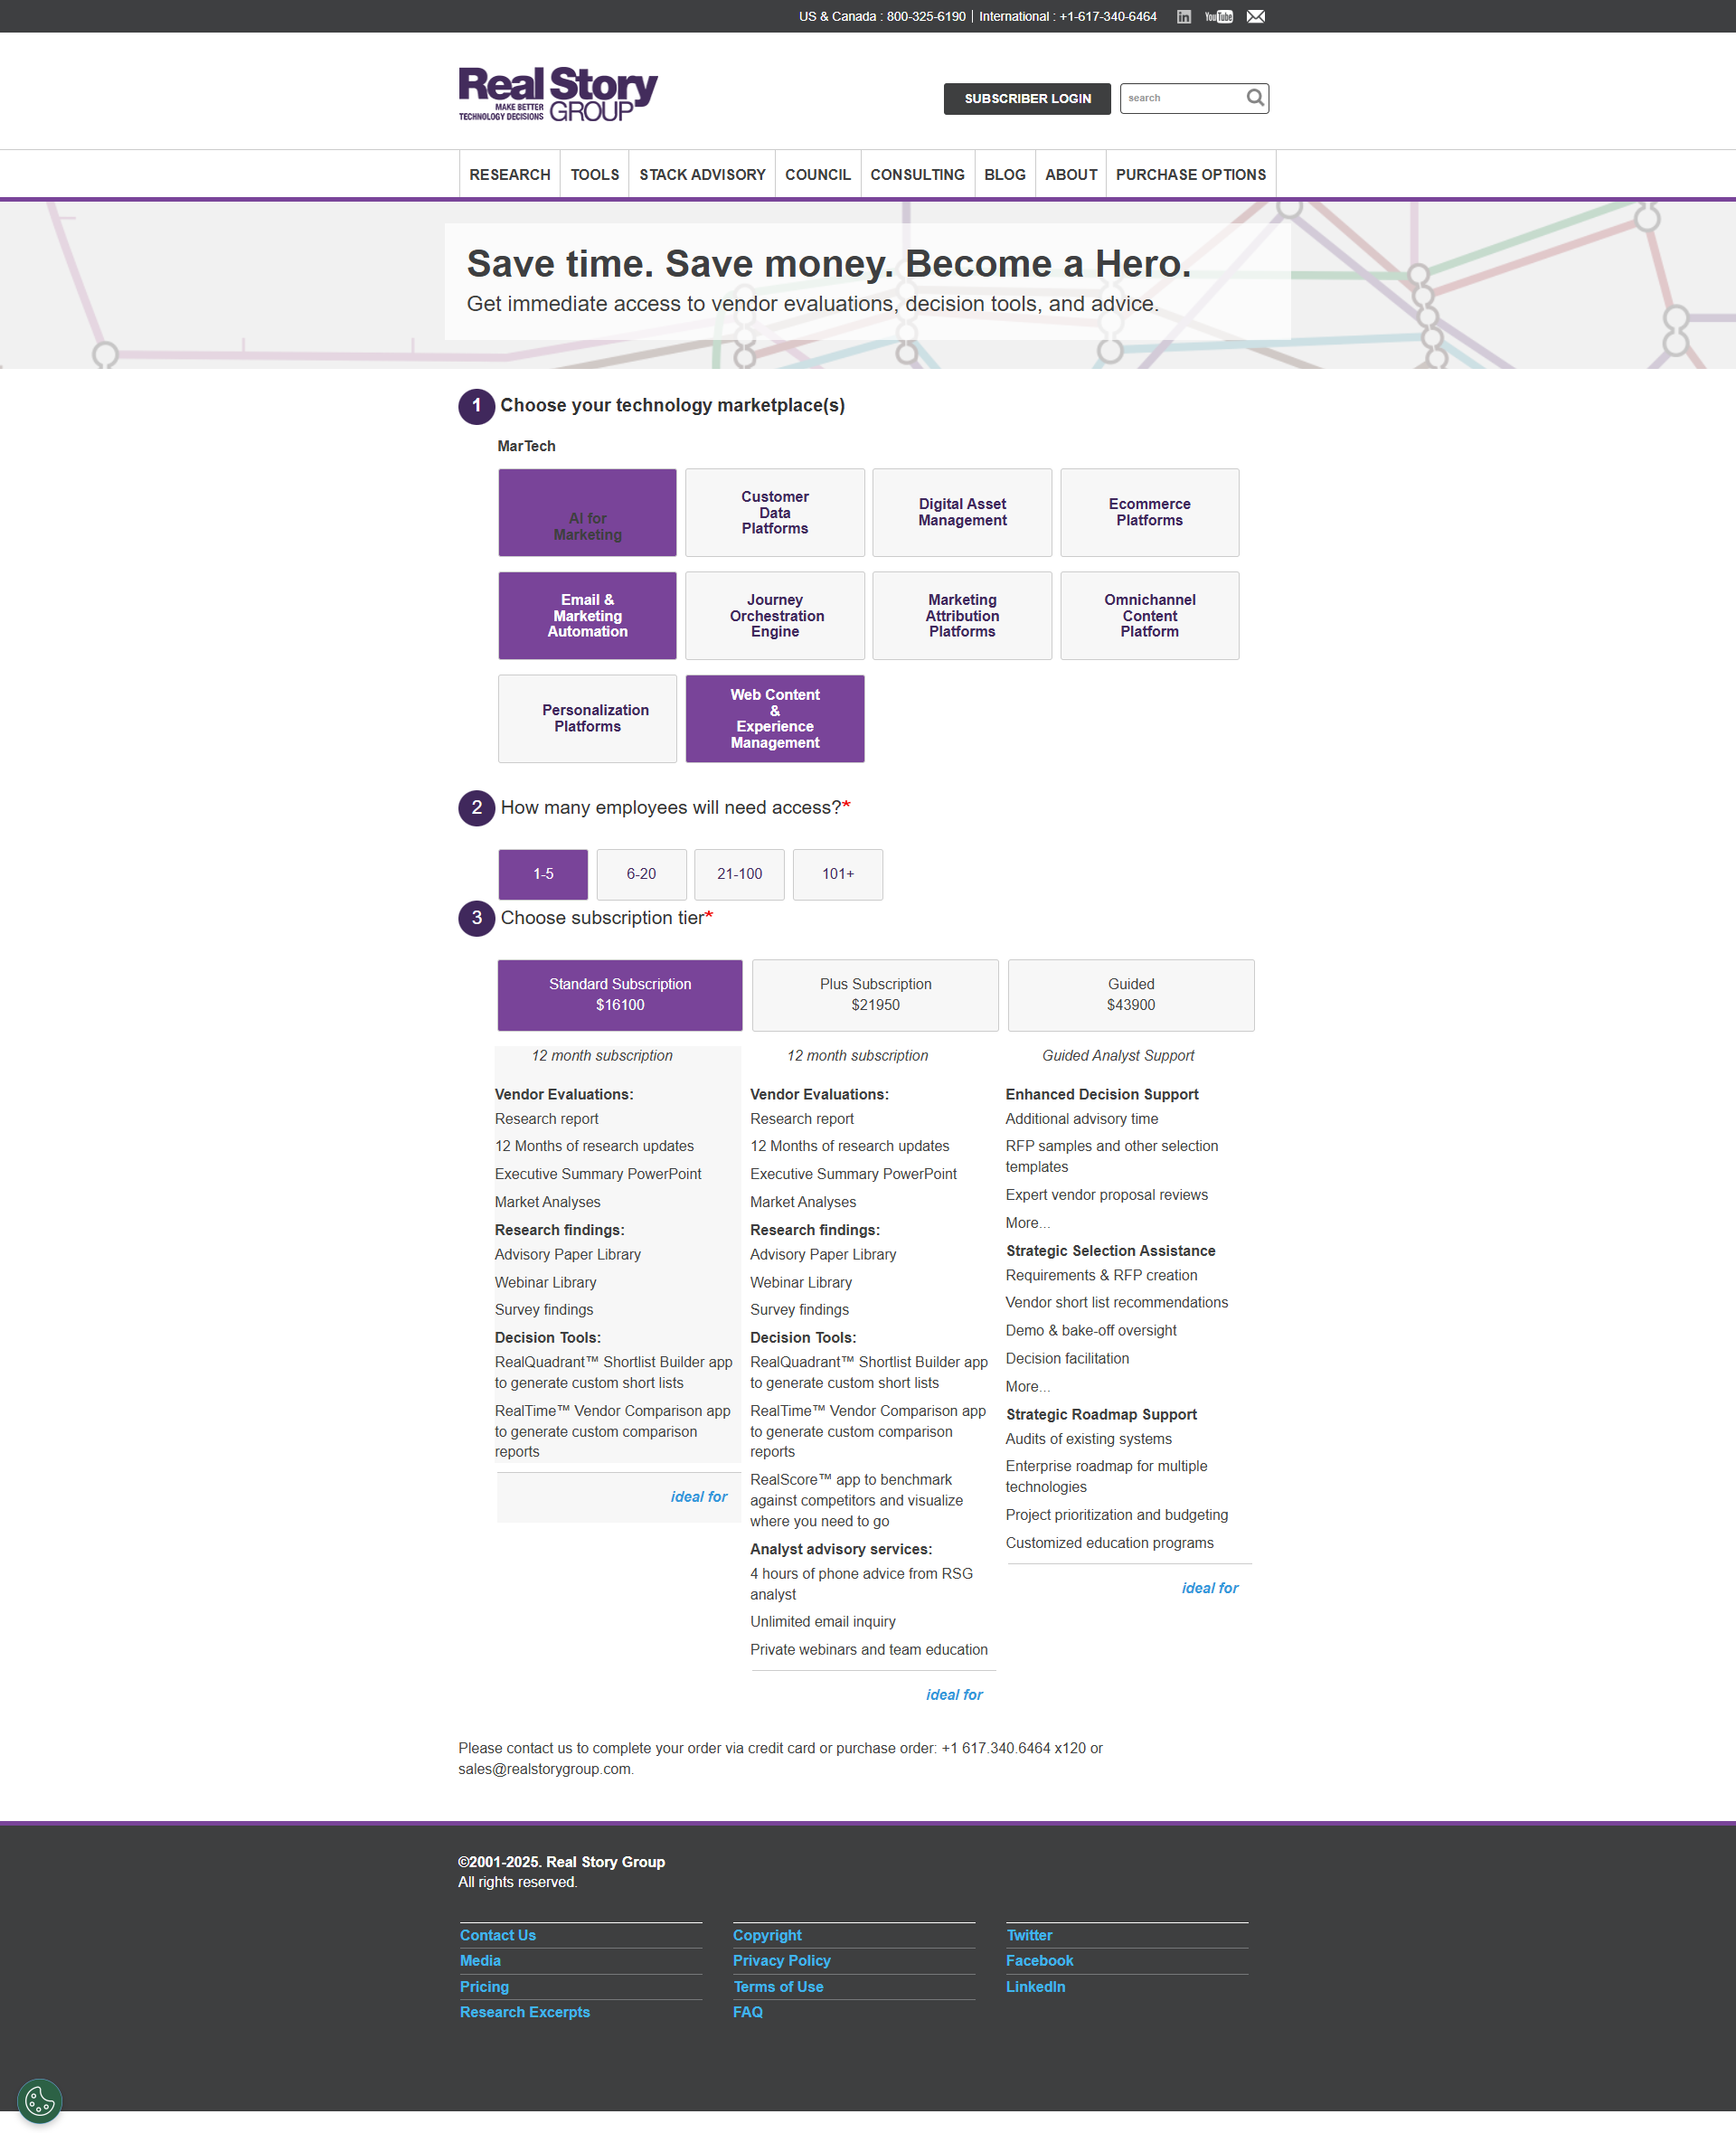Open the LinkedIn icon in top bar
The height and width of the screenshot is (2133, 1736).
[1183, 16]
